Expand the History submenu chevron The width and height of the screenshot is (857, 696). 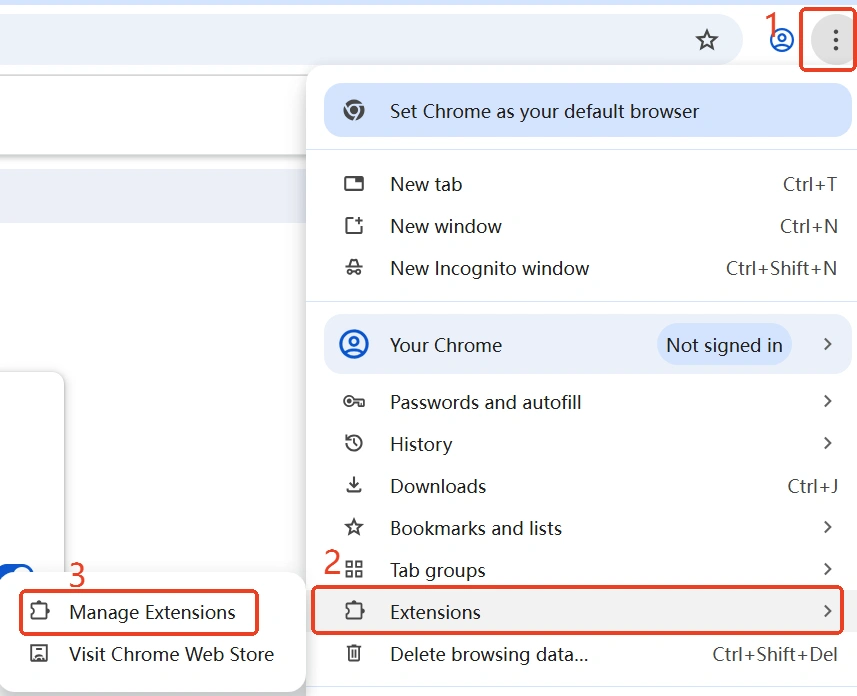point(828,444)
